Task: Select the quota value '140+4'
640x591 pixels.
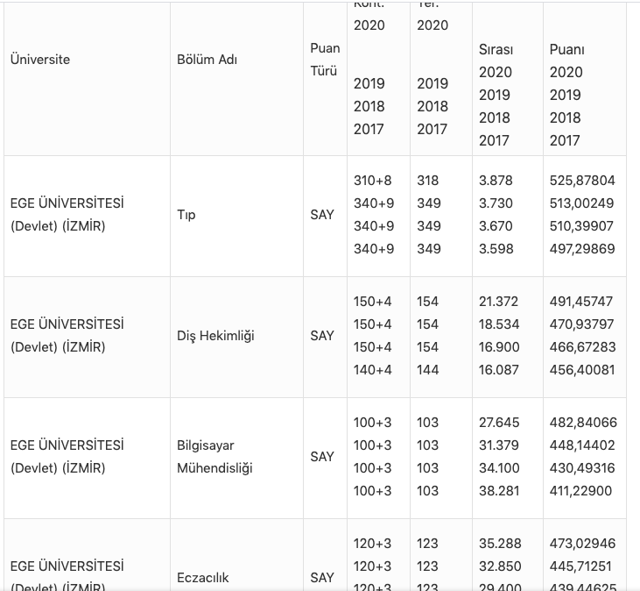Action: coord(373,370)
